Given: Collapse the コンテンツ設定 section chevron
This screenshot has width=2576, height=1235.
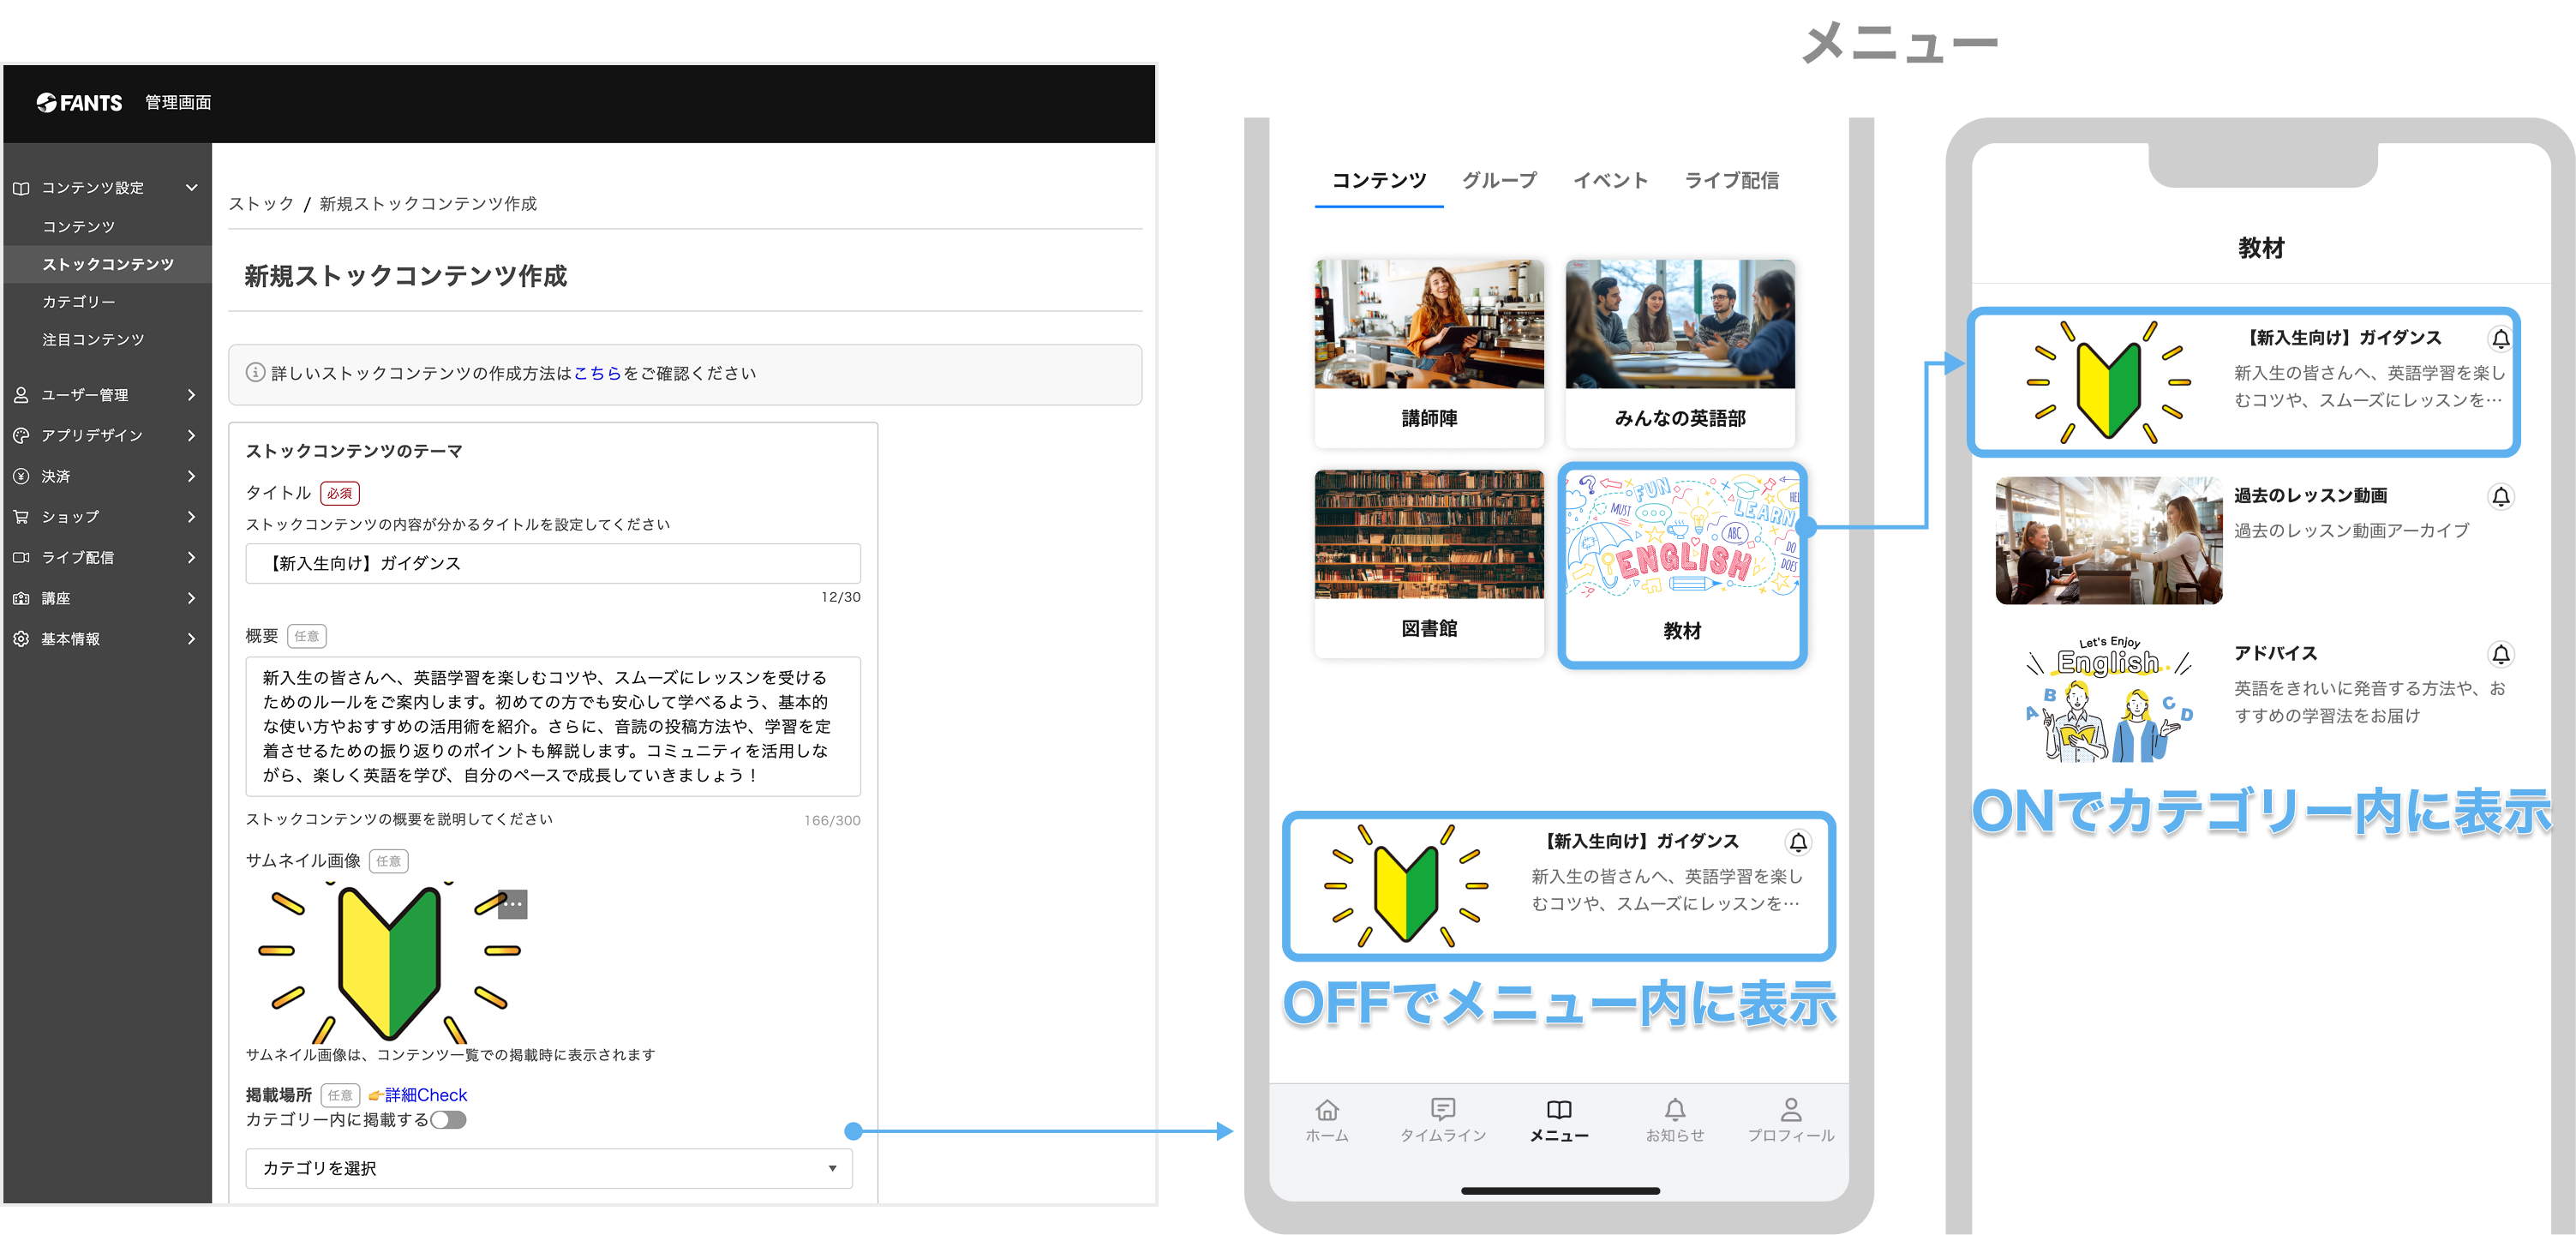Looking at the screenshot, I should pos(192,188).
